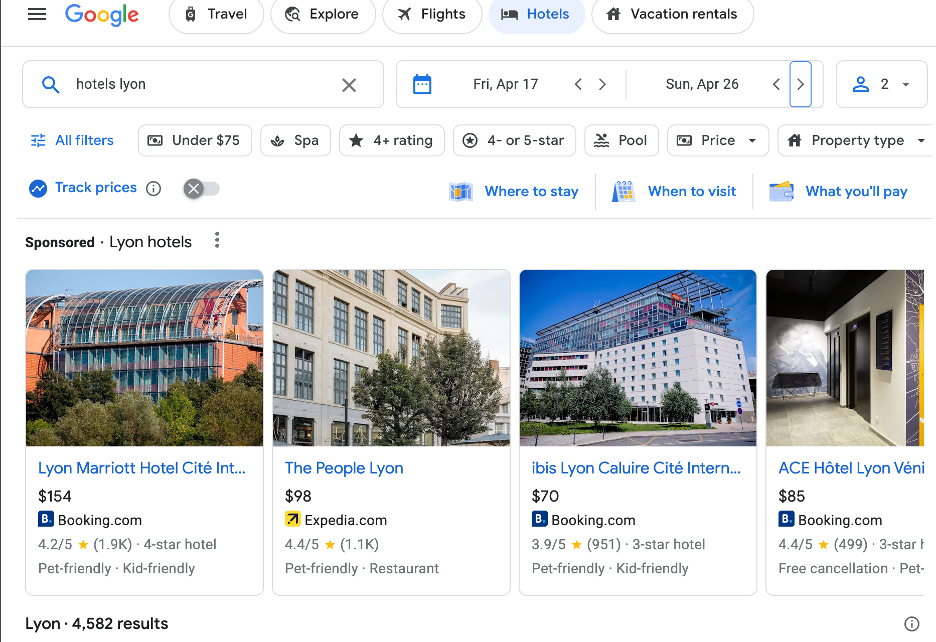Open All filters panel
This screenshot has width=936, height=642.
point(72,140)
